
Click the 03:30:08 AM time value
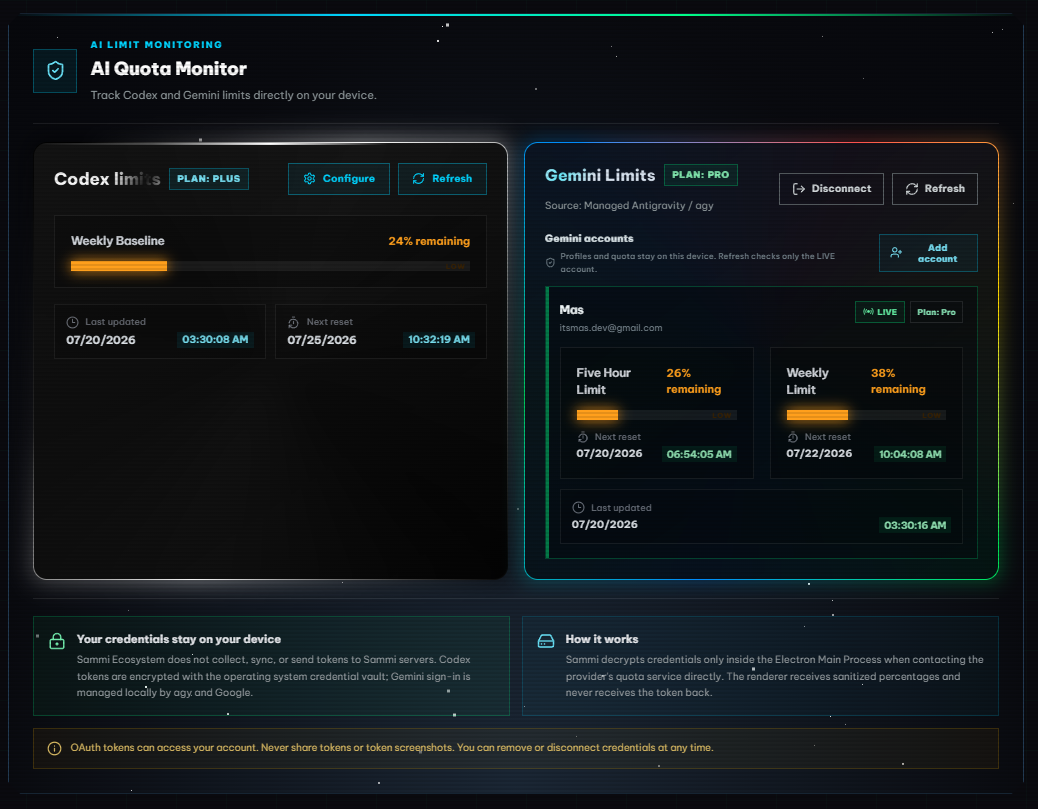[215, 340]
